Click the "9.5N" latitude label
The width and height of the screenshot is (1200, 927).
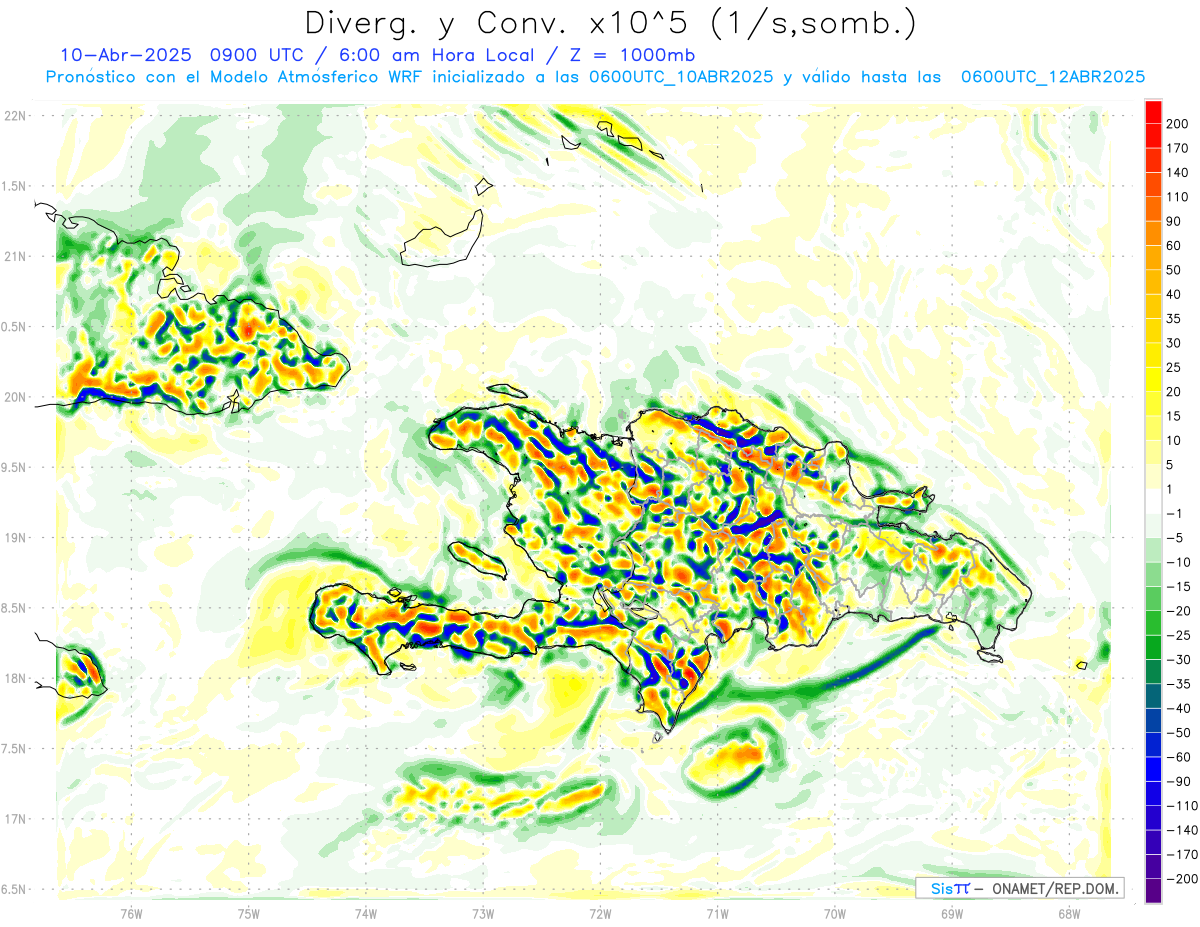(14, 467)
